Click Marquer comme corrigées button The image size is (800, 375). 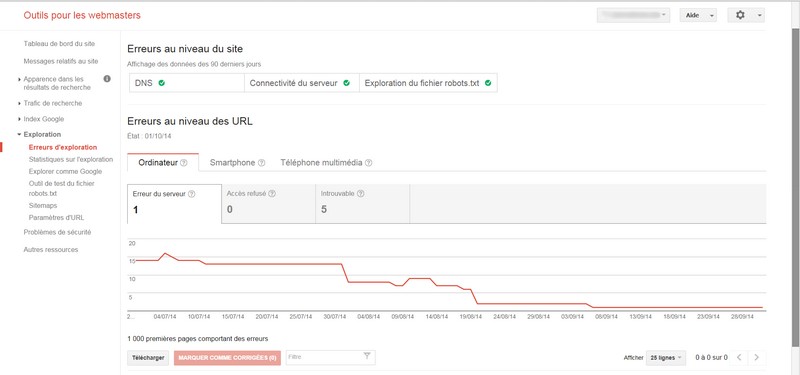227,358
